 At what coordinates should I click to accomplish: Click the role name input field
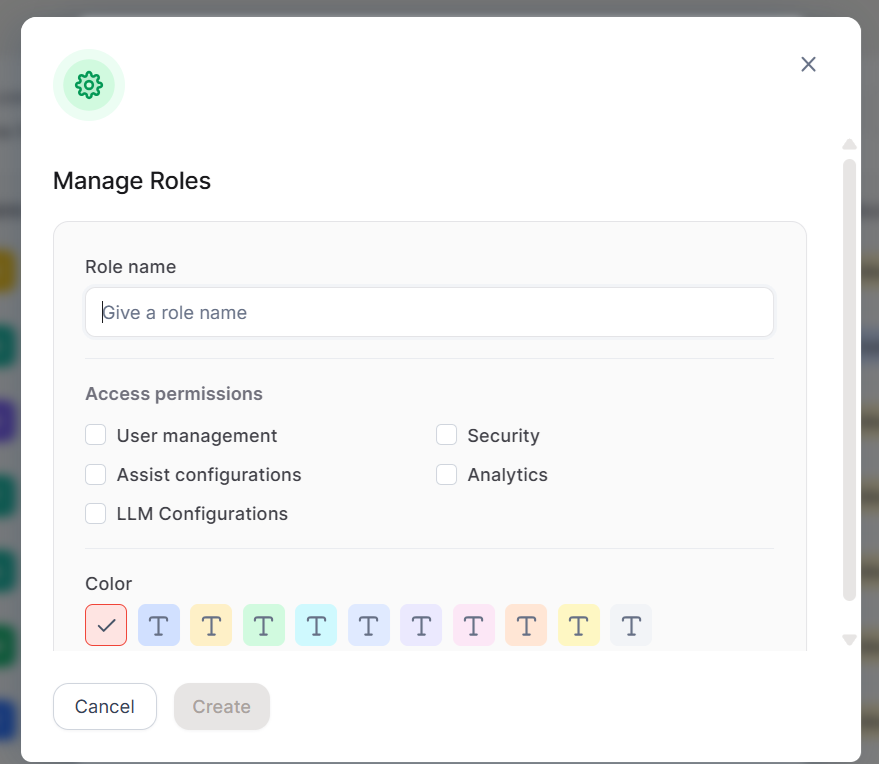429,312
